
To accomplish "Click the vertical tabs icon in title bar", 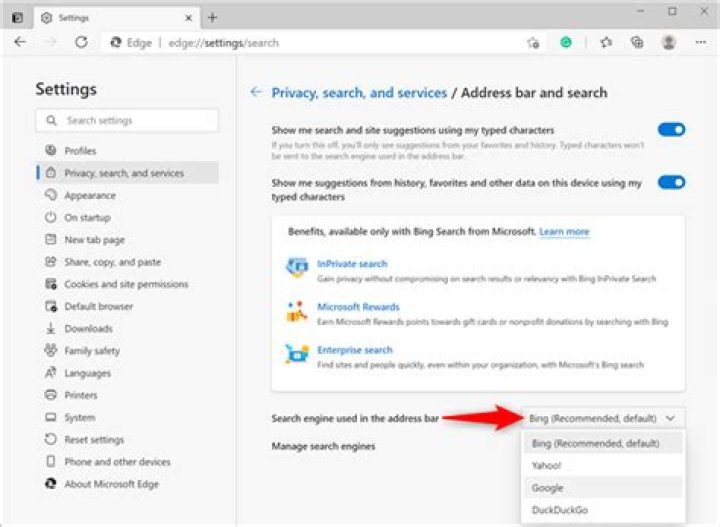I will [17, 18].
